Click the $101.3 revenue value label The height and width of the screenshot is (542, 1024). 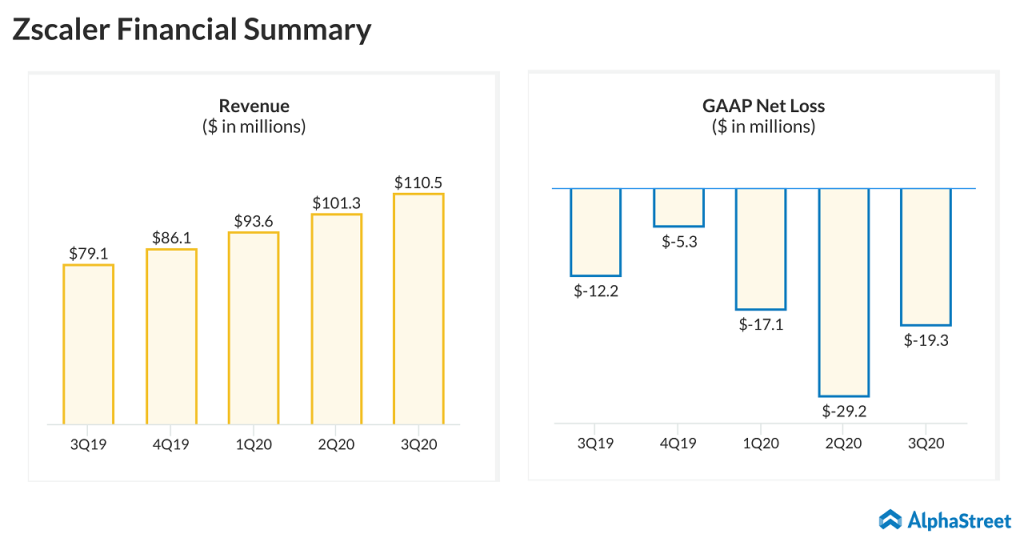[x=336, y=204]
